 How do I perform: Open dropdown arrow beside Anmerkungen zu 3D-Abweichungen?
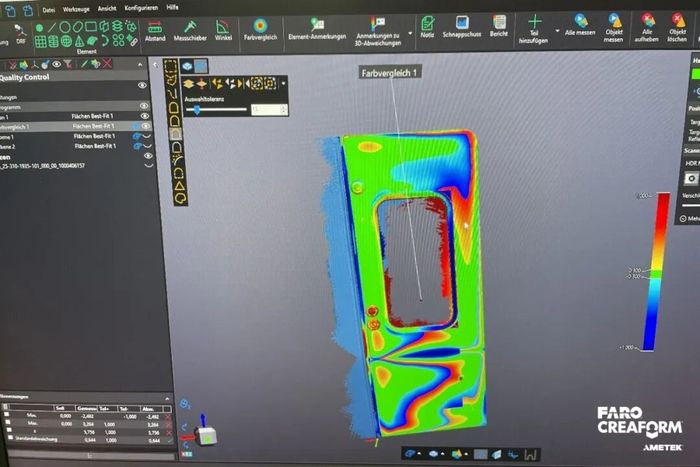410,33
